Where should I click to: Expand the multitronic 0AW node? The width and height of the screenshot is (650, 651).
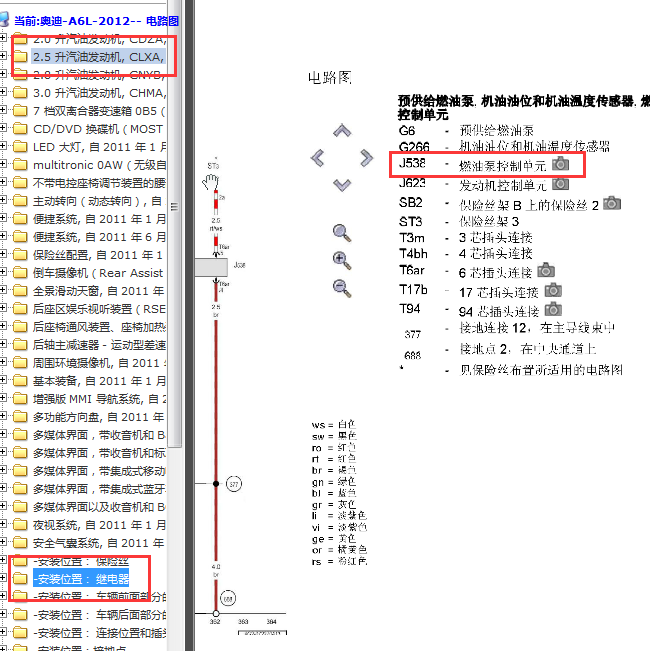tap(2, 164)
